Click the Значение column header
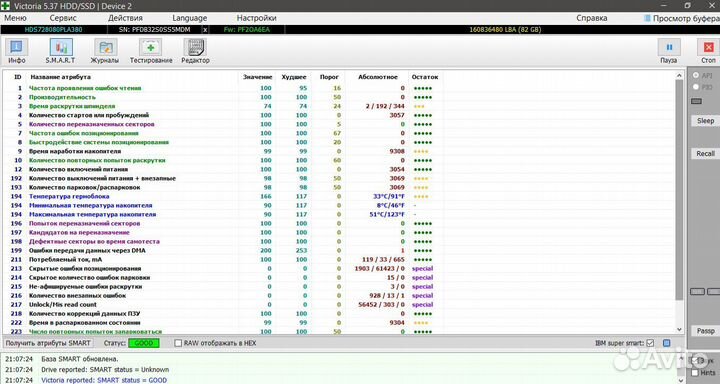Viewport: 720px width, 384px height. [257, 77]
